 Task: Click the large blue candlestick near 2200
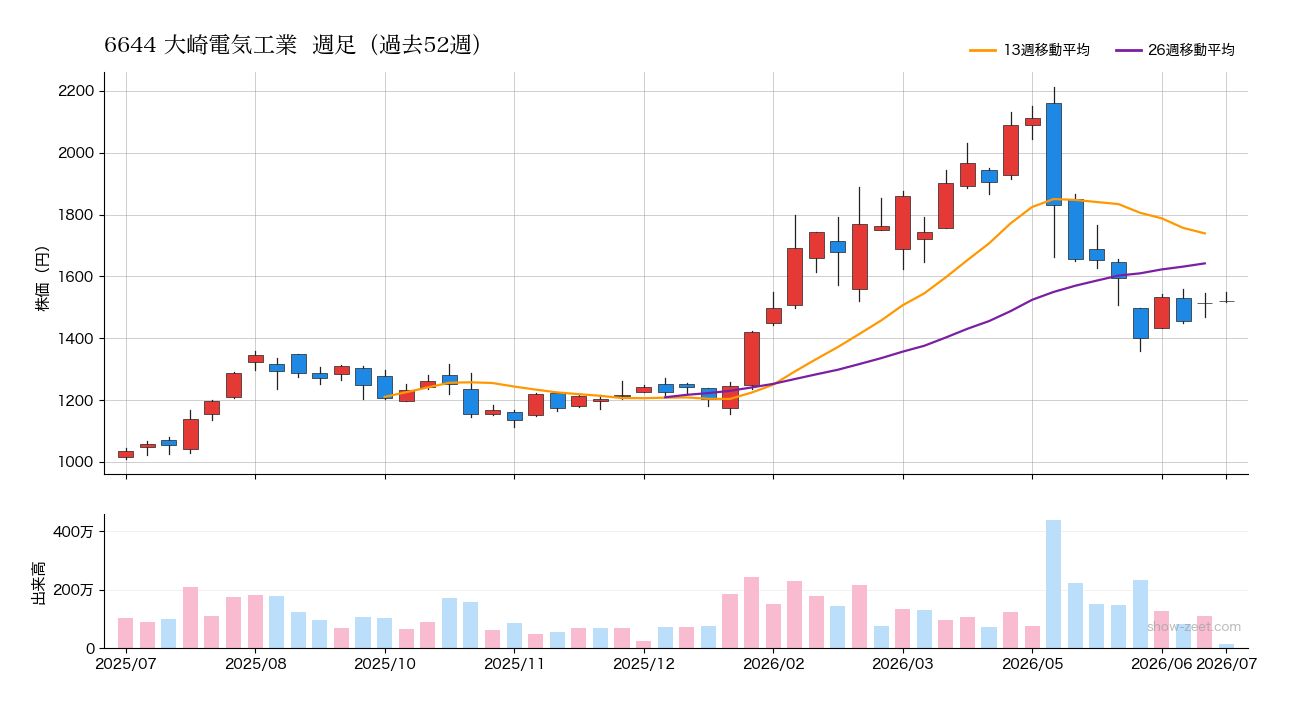point(1053,154)
